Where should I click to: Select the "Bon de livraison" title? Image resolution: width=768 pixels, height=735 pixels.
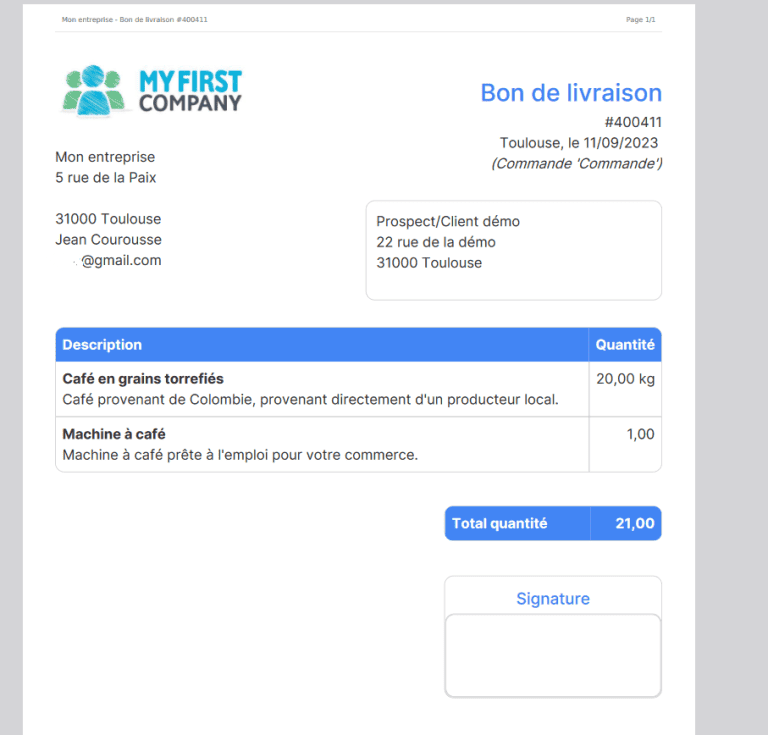tap(571, 93)
